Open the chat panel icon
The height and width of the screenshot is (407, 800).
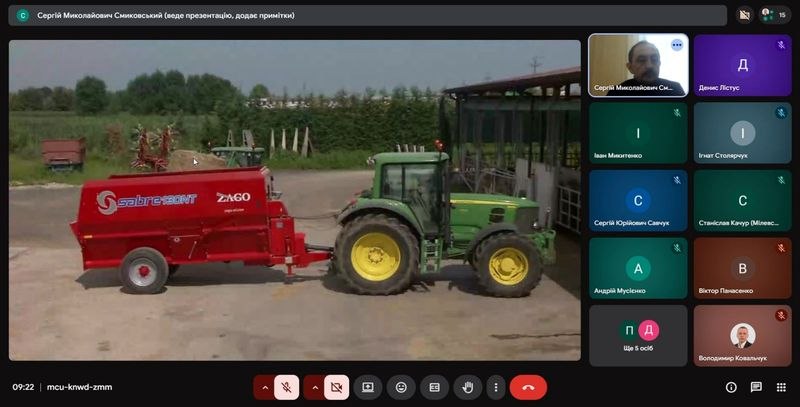(756, 387)
